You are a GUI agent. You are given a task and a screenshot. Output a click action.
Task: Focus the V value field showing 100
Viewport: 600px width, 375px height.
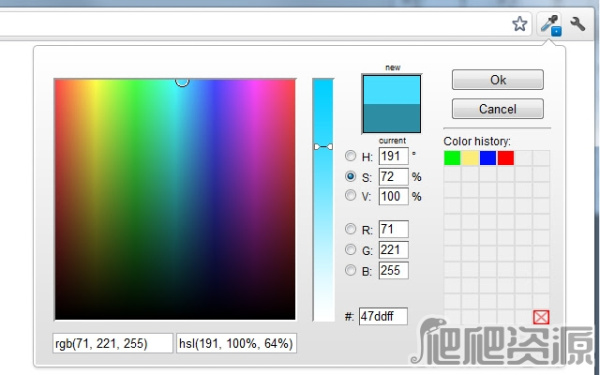click(x=393, y=196)
